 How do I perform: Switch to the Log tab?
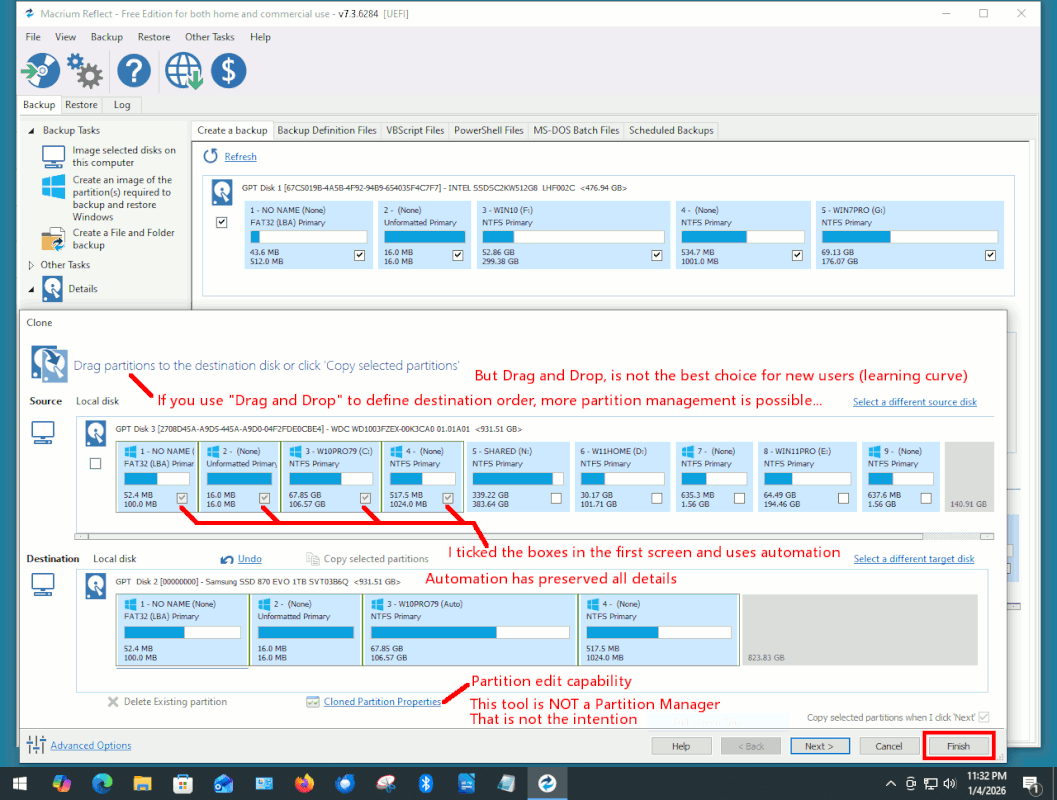(122, 104)
